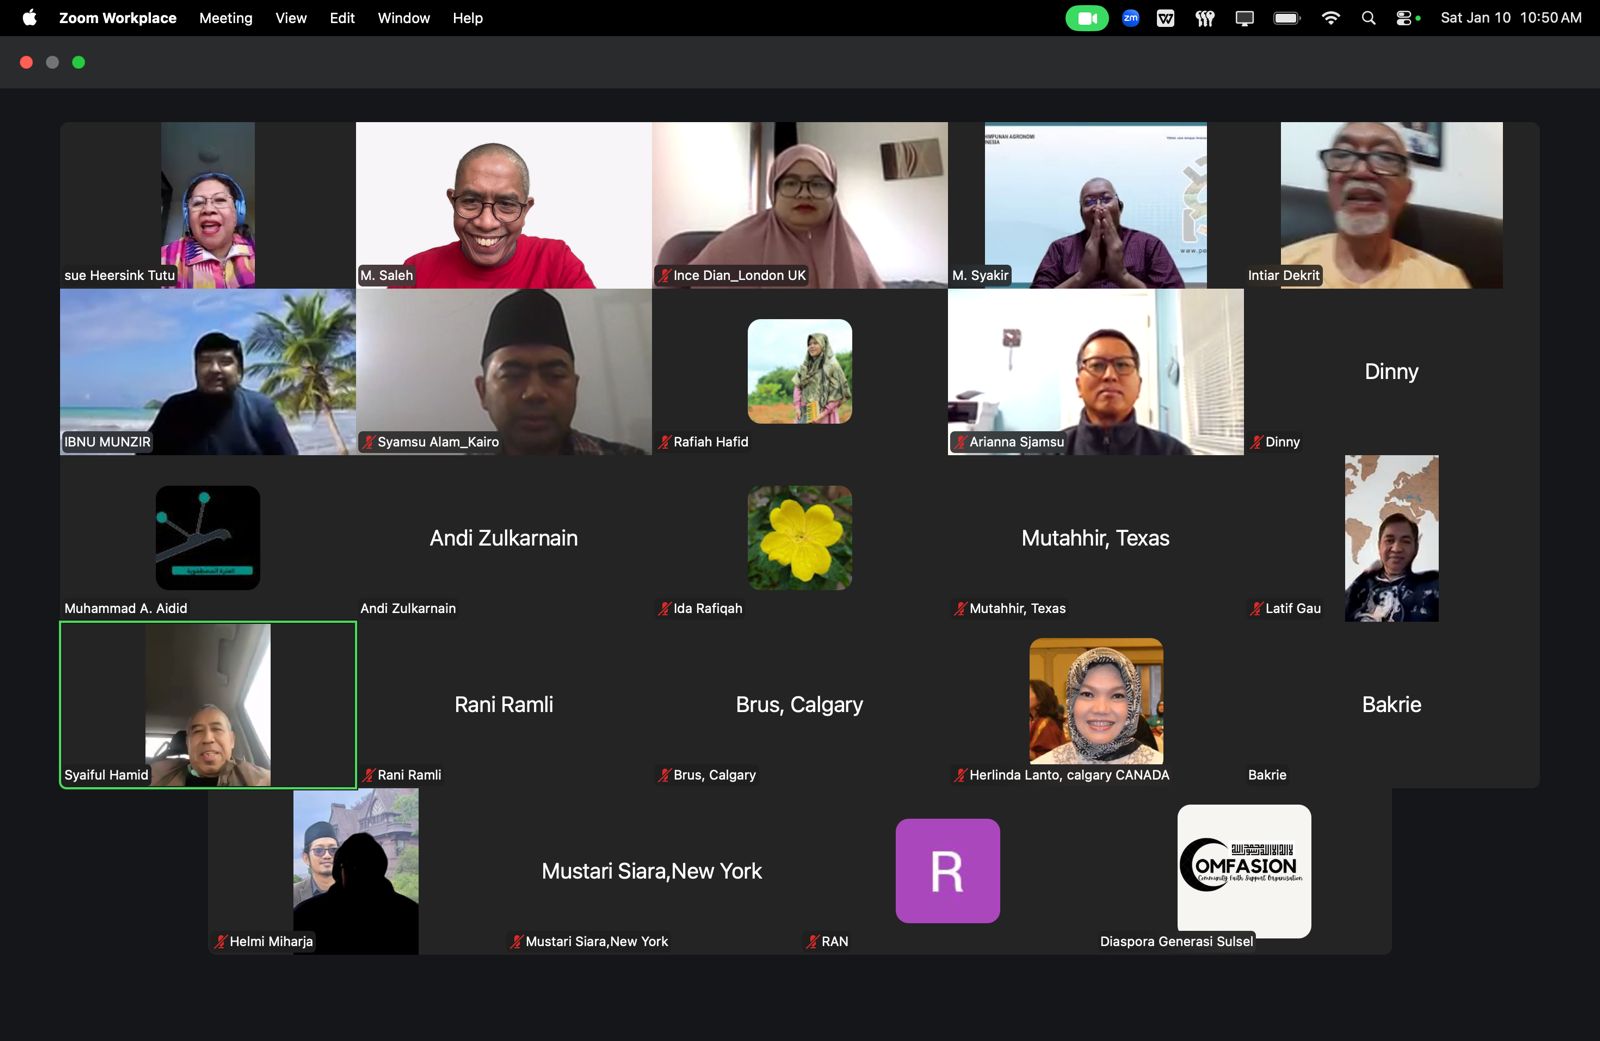The width and height of the screenshot is (1600, 1041).
Task: Click the WPS Office menu bar icon
Action: [1165, 18]
